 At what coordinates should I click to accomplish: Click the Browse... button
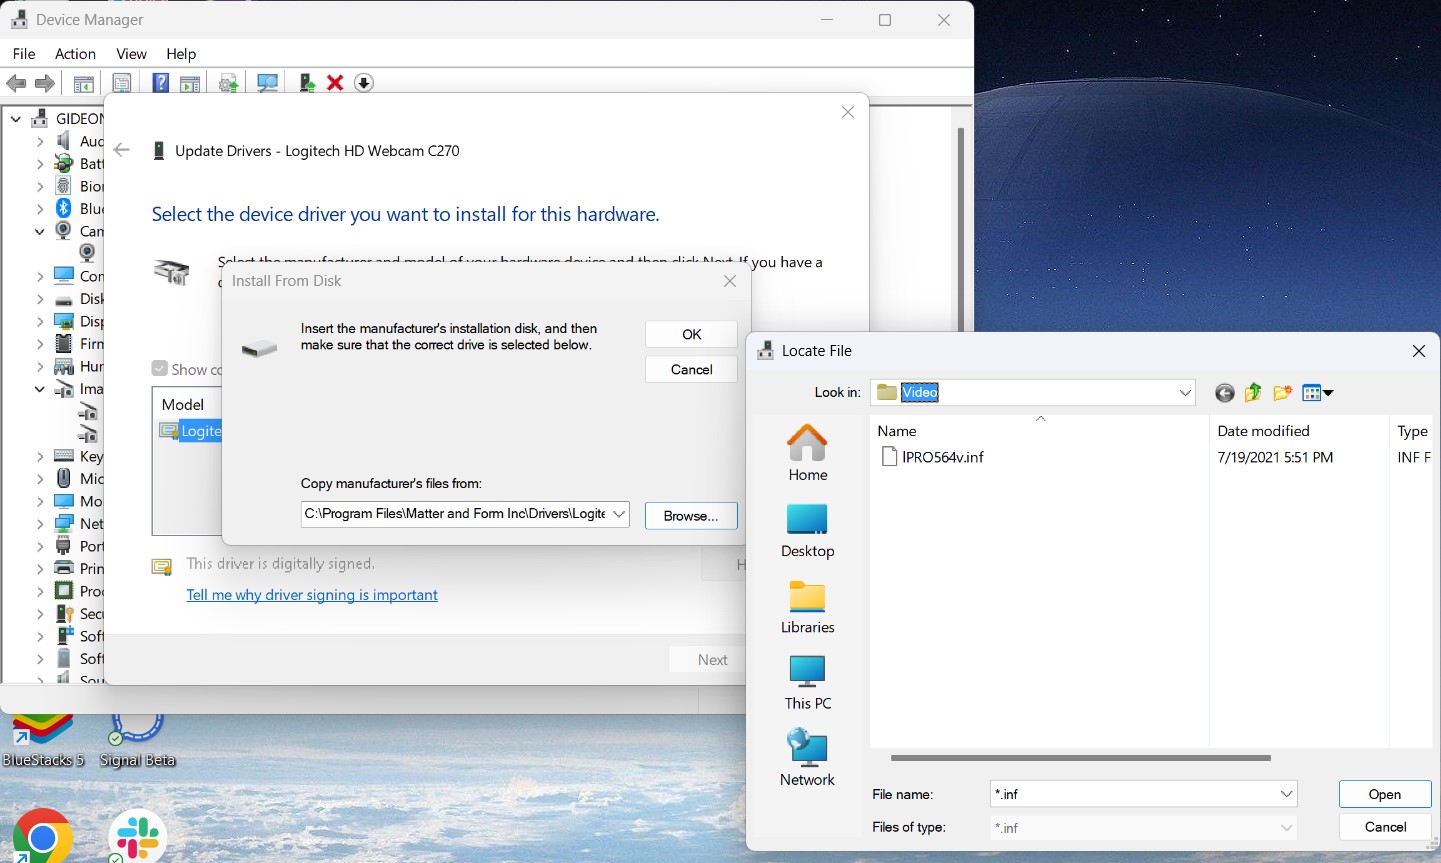click(691, 516)
